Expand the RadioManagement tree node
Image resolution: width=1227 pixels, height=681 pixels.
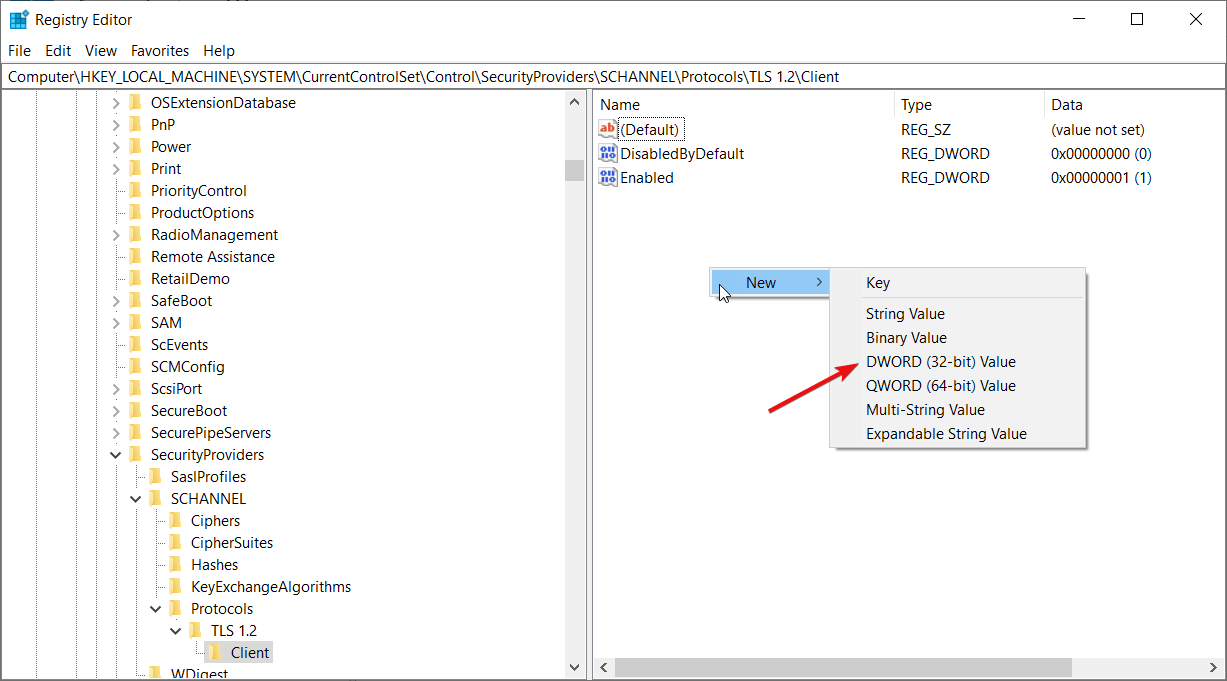(x=116, y=234)
